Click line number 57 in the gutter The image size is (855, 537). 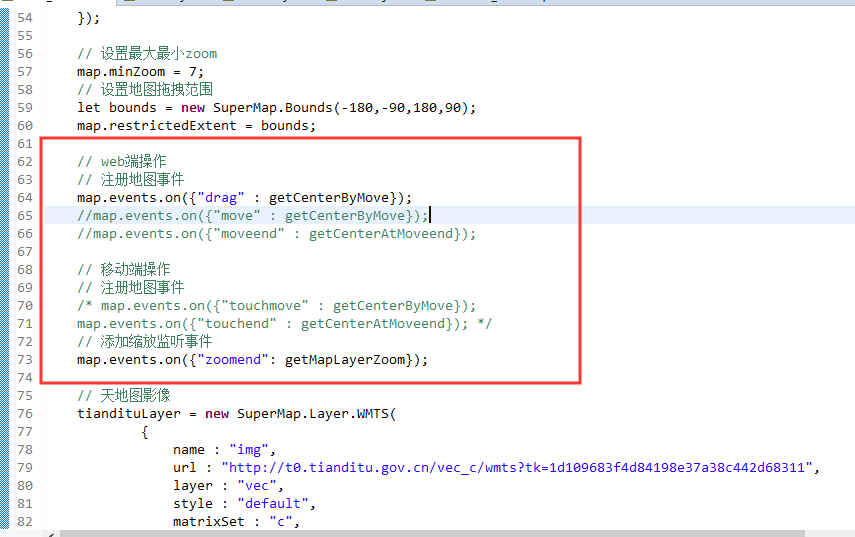pyautogui.click(x=24, y=72)
